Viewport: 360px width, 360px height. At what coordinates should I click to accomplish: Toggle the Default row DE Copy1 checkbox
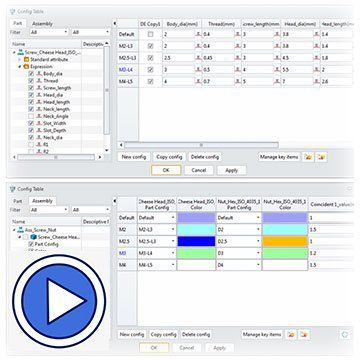click(151, 34)
